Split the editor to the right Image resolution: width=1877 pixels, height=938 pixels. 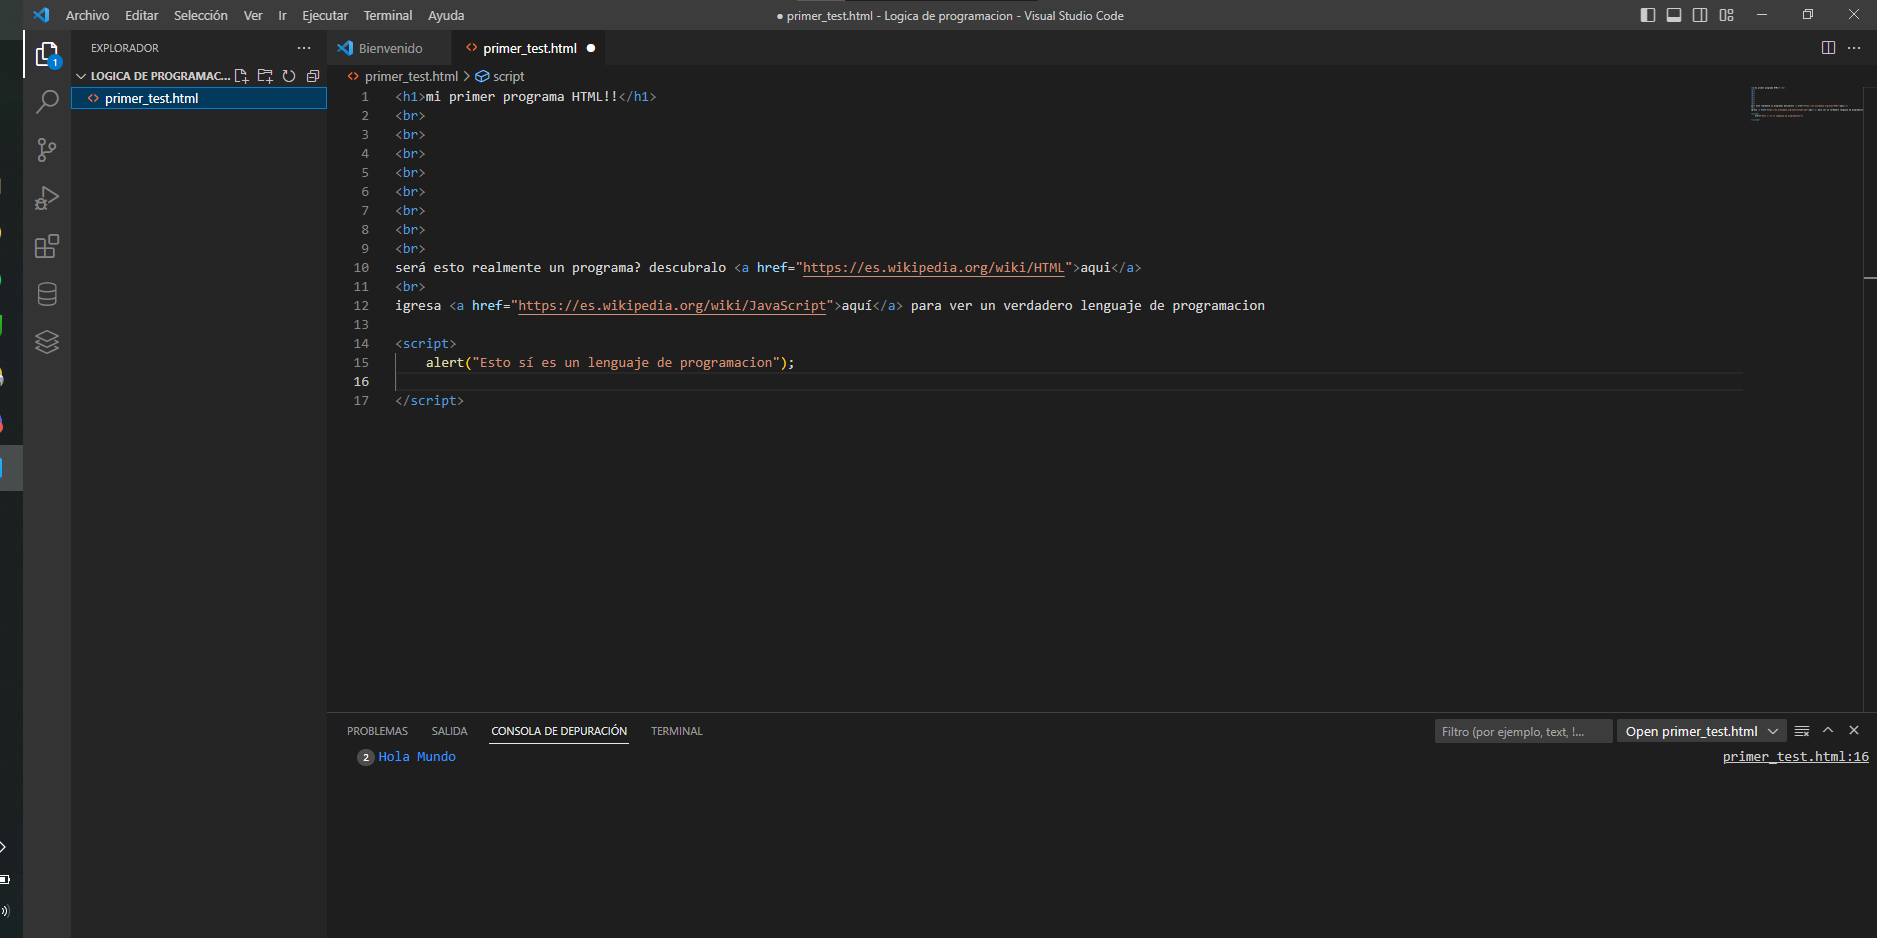tap(1828, 48)
